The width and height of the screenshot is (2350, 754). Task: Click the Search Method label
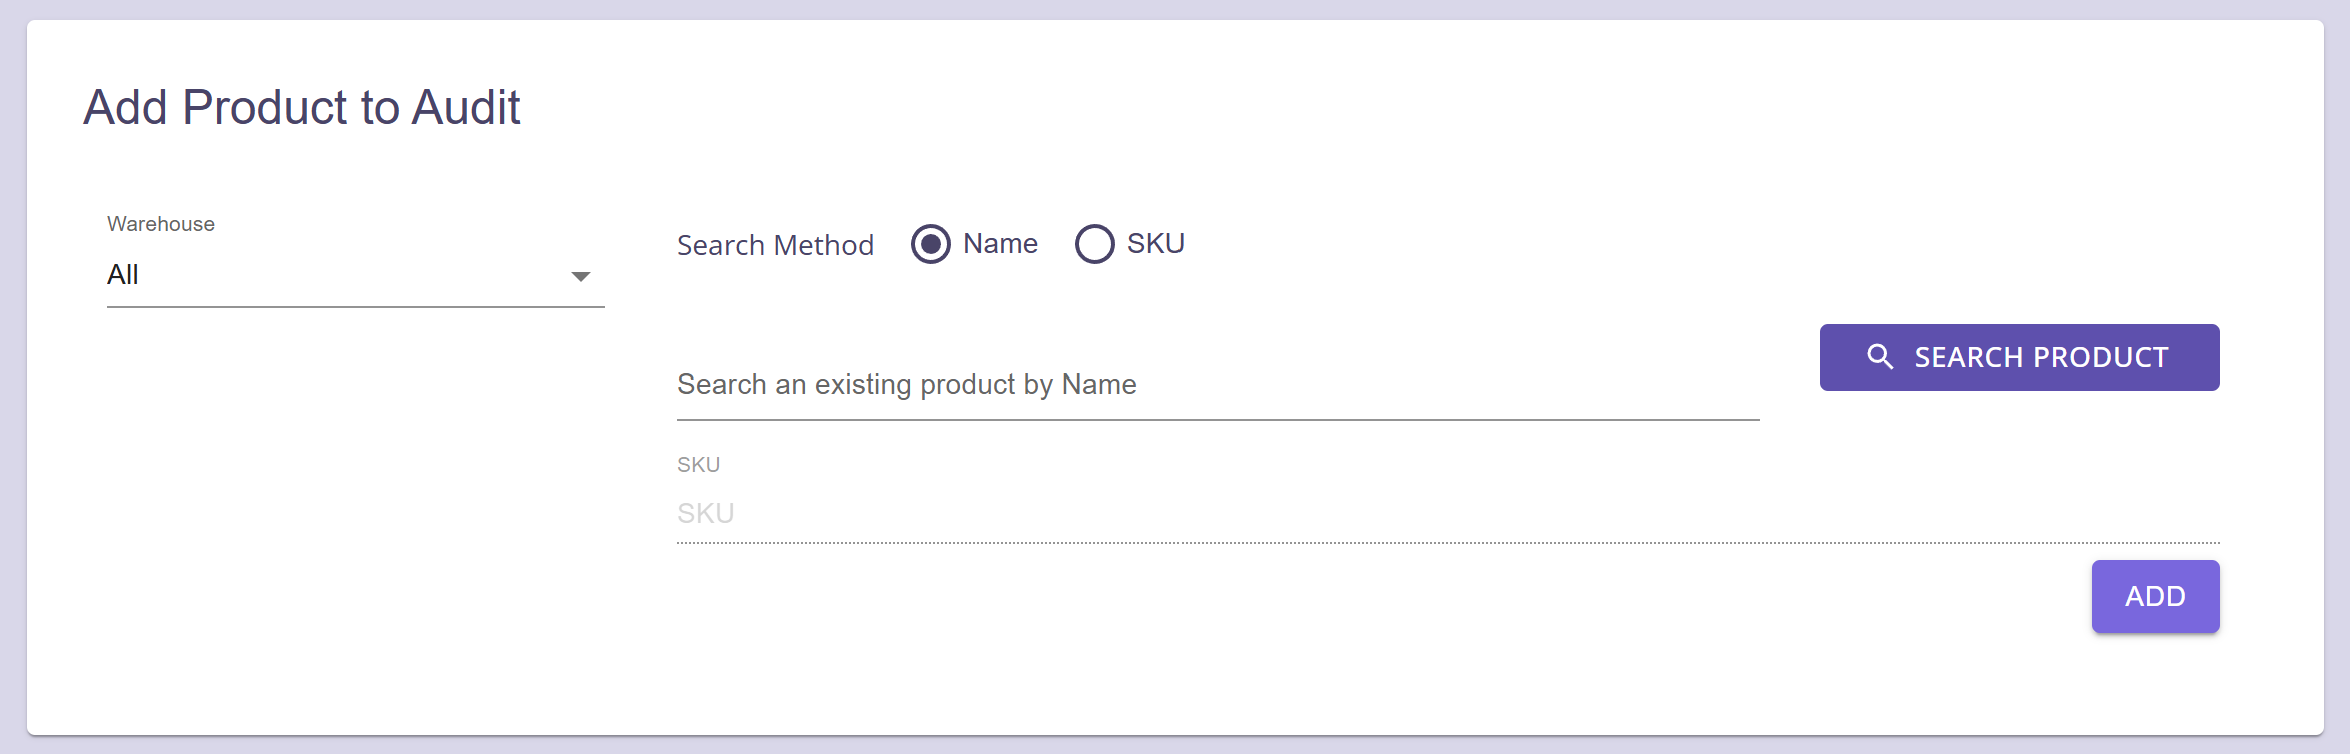click(x=775, y=245)
